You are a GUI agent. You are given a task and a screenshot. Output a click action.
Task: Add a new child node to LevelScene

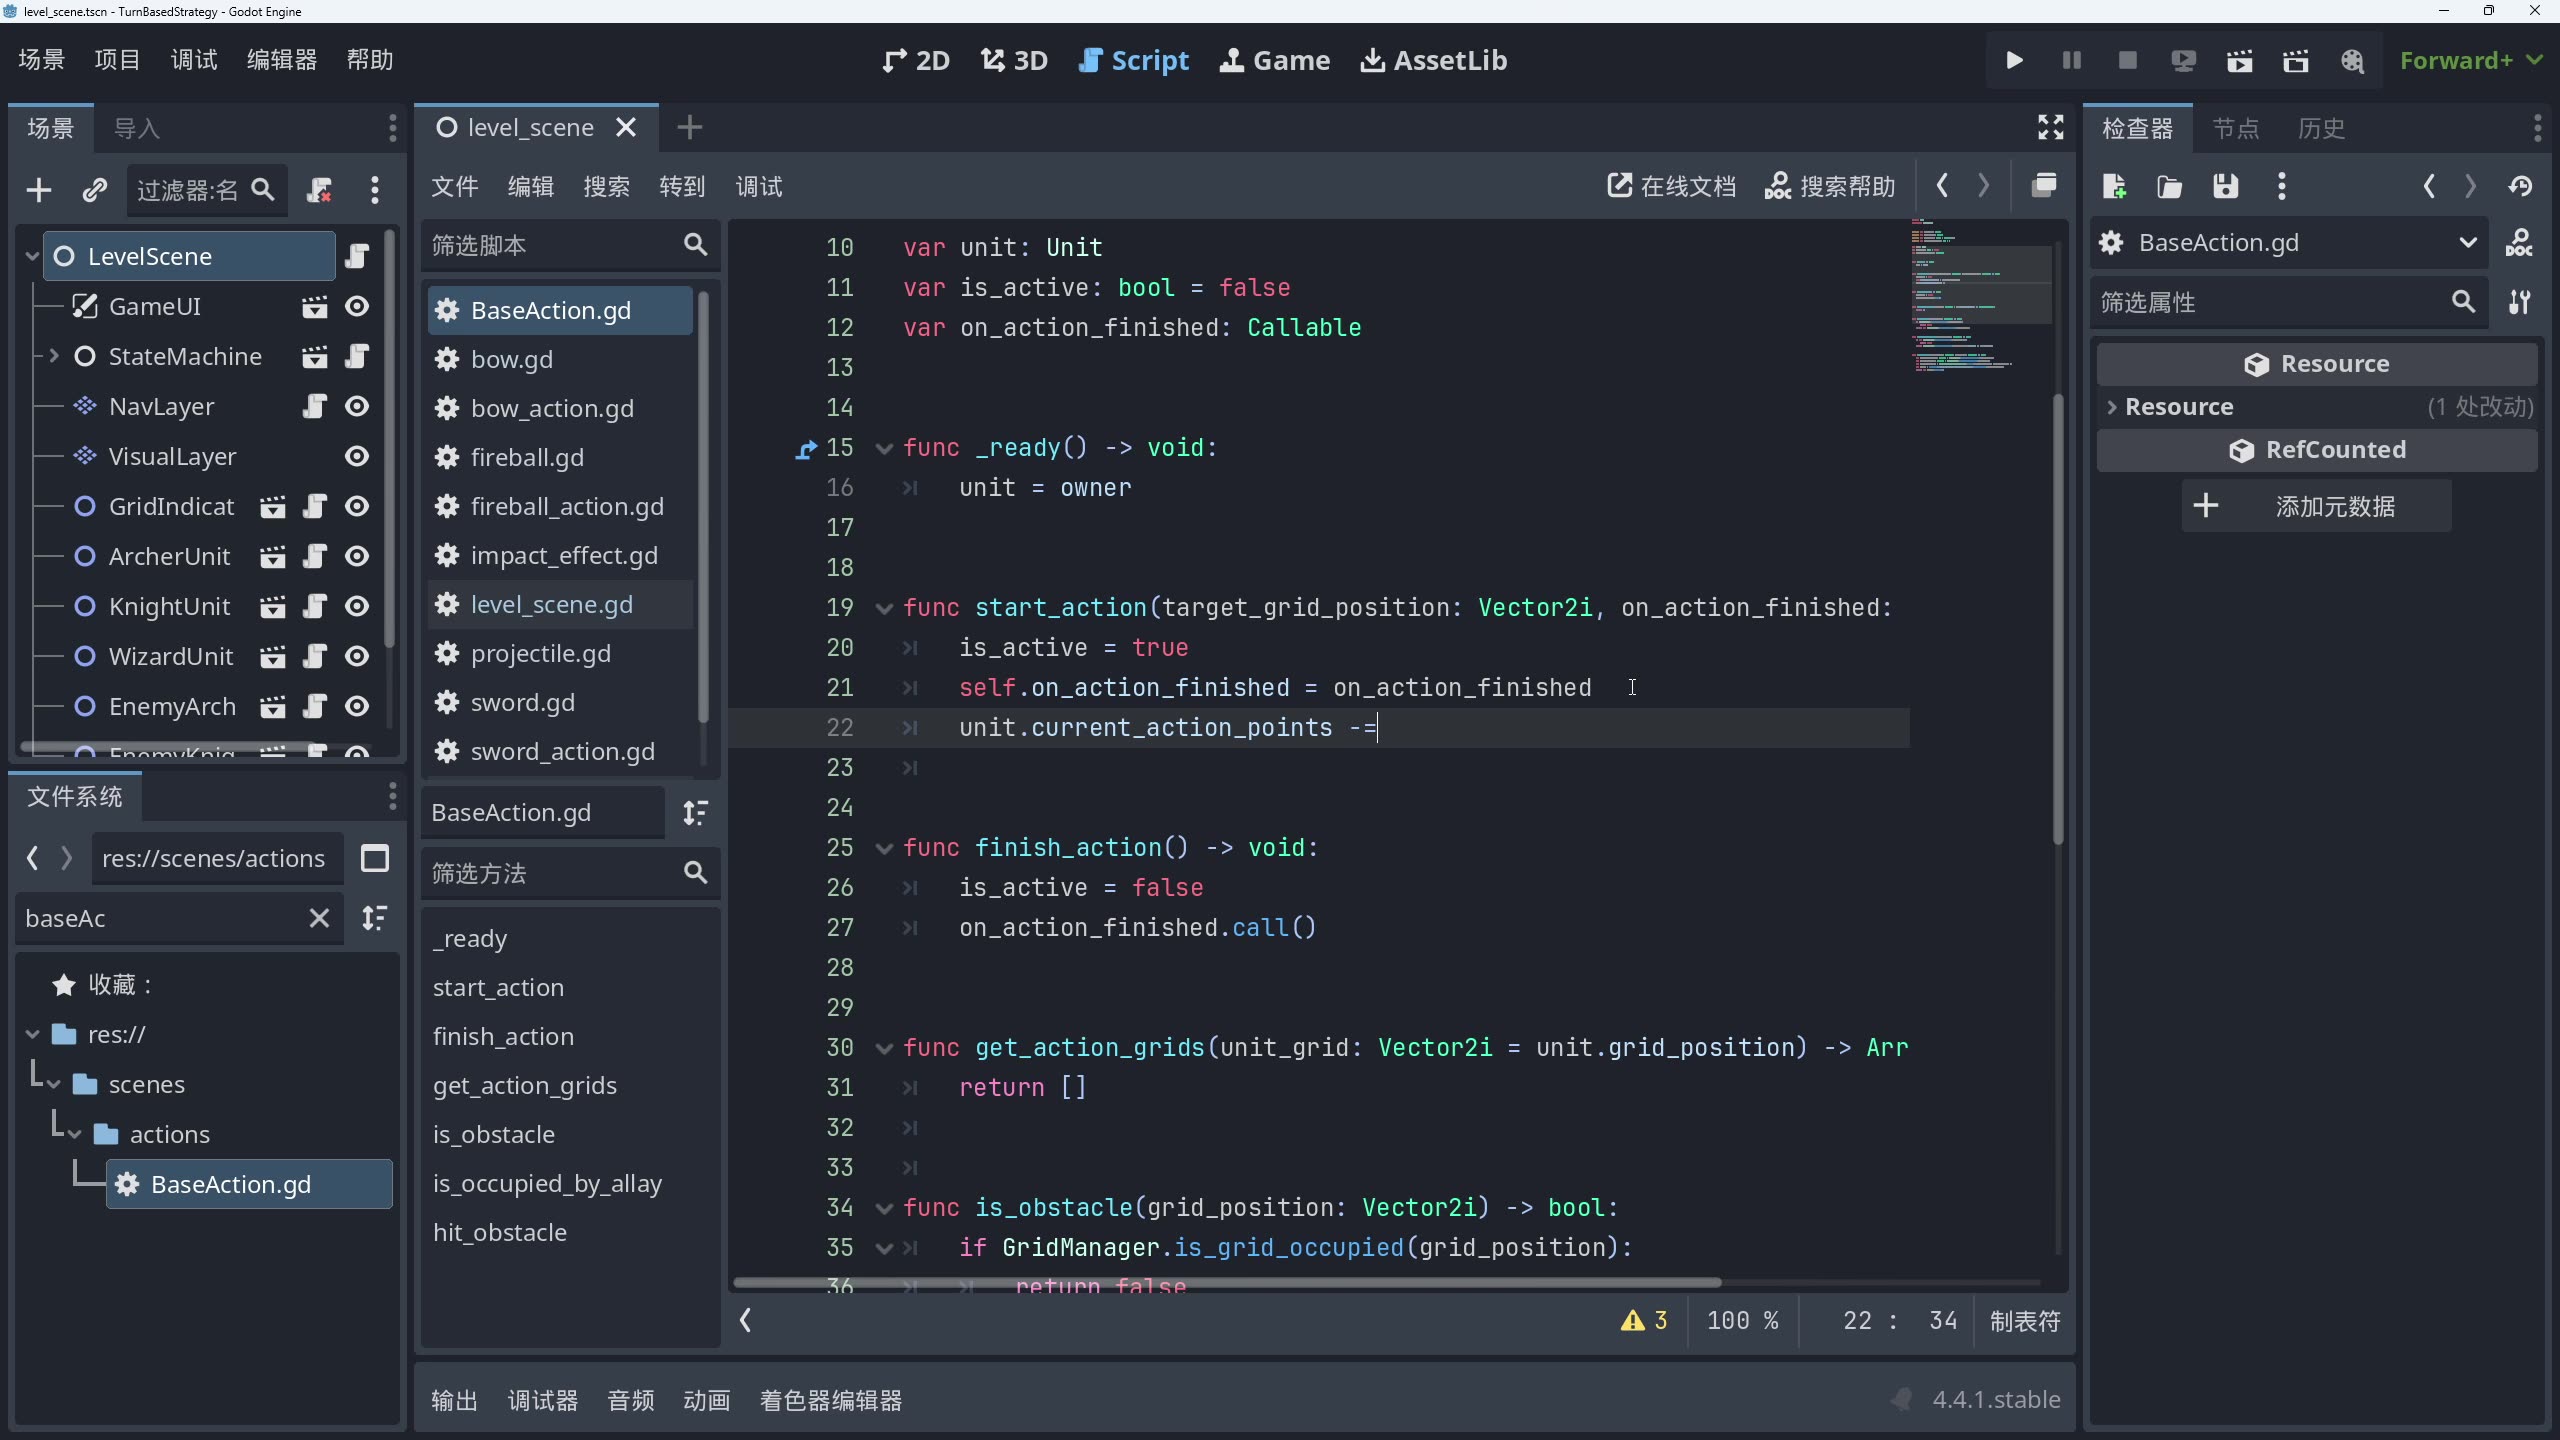click(x=38, y=189)
